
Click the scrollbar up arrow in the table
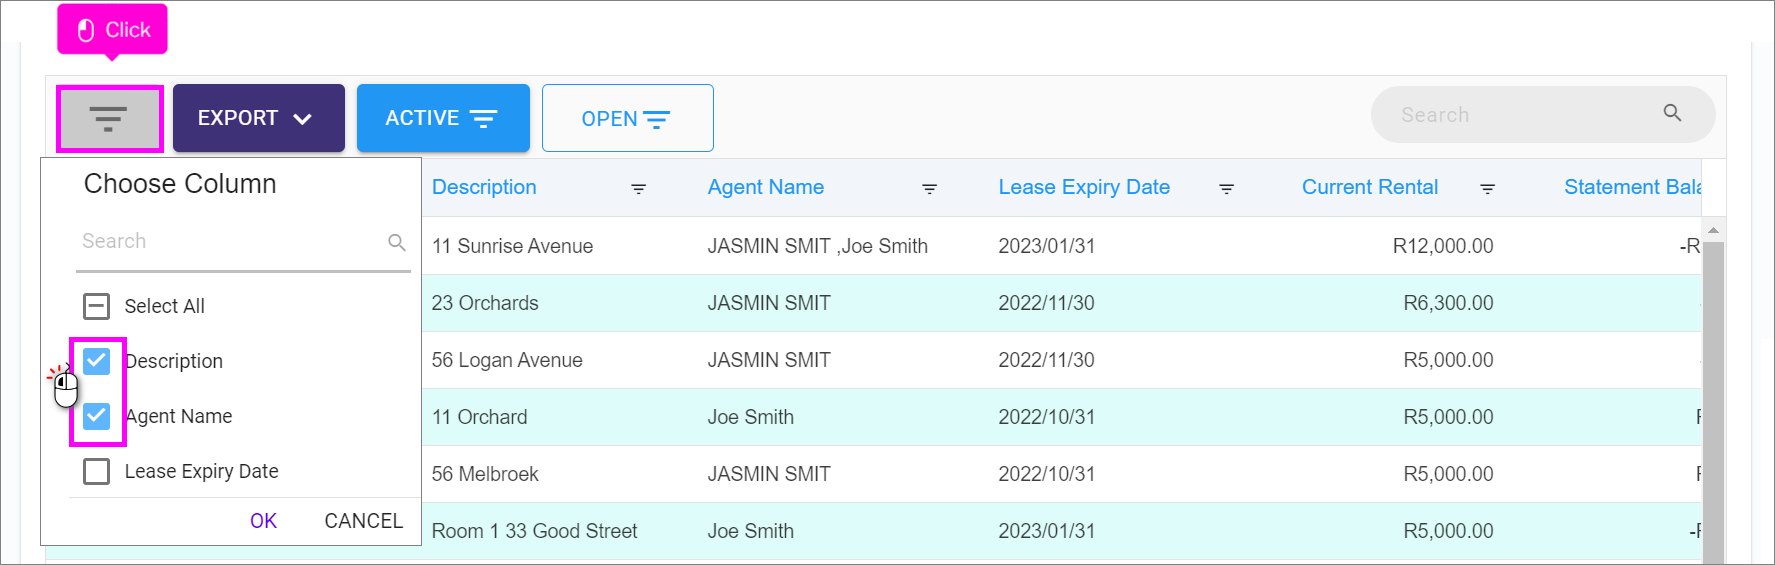pyautogui.click(x=1713, y=230)
